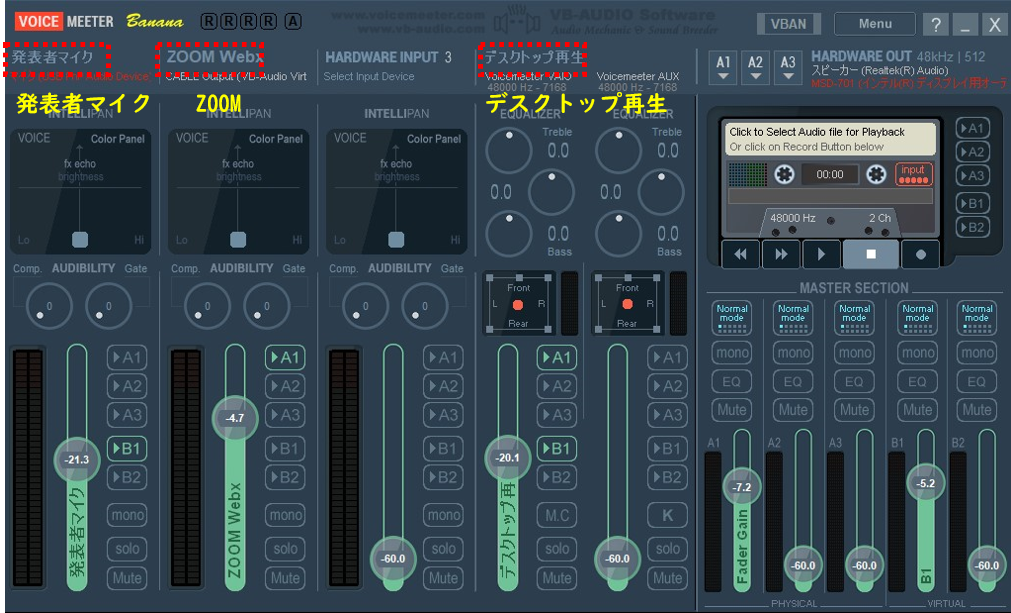Select input device for Hardware Input 3

[x=369, y=77]
